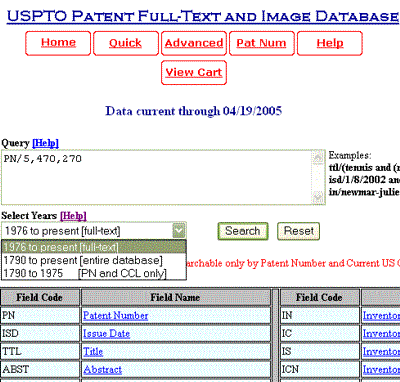Click the ISD field code cell
This screenshot has height=382, width=400.
(x=40, y=333)
